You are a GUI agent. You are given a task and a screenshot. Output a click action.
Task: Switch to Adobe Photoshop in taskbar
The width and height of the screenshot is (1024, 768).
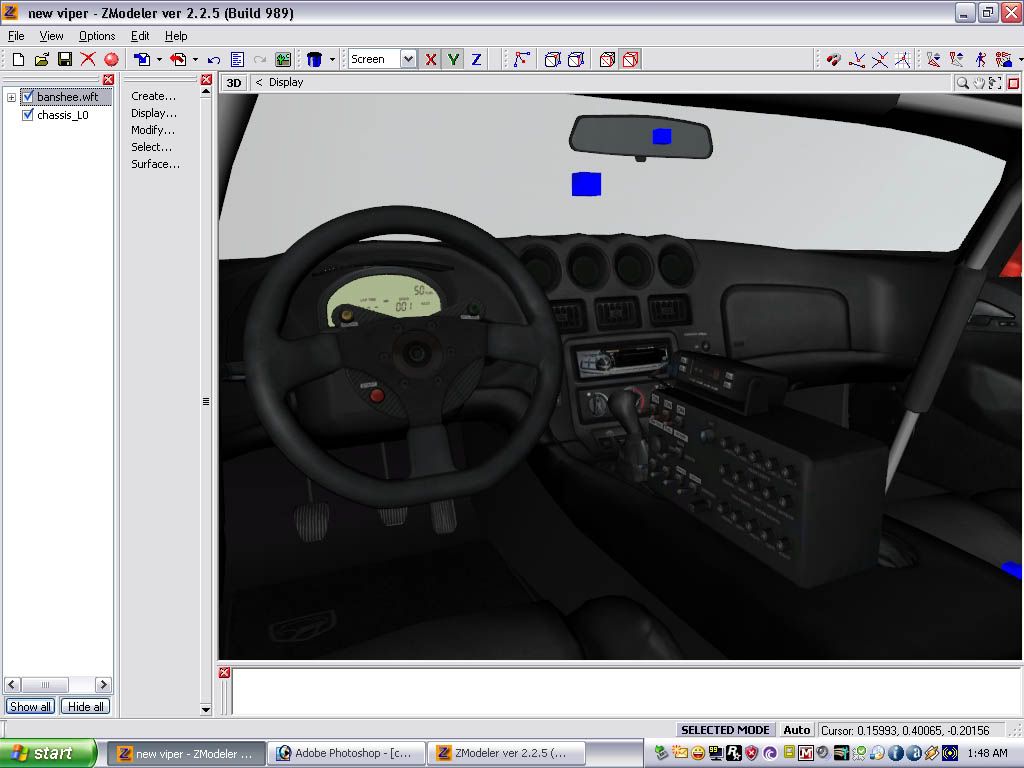coord(347,754)
